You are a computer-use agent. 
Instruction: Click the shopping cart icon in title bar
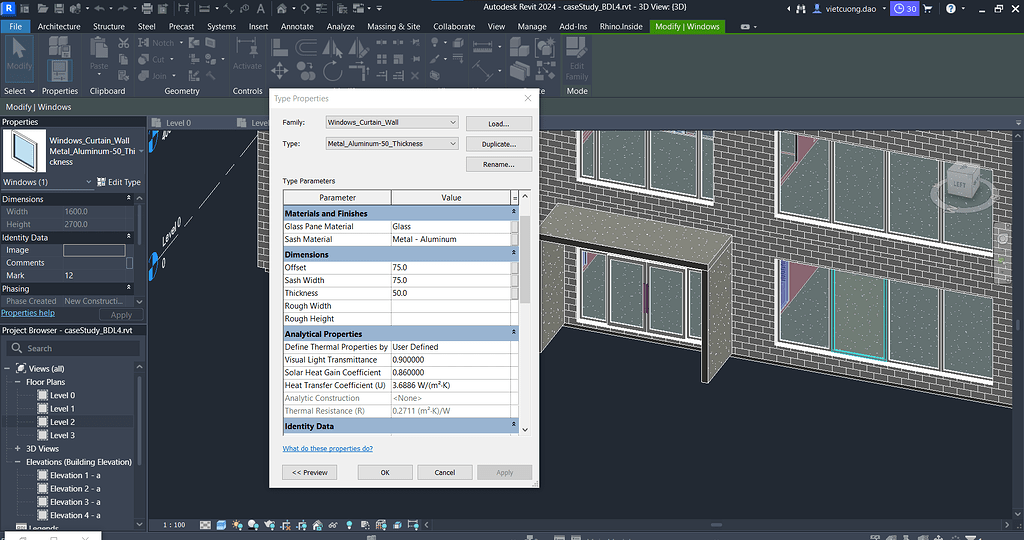927,8
